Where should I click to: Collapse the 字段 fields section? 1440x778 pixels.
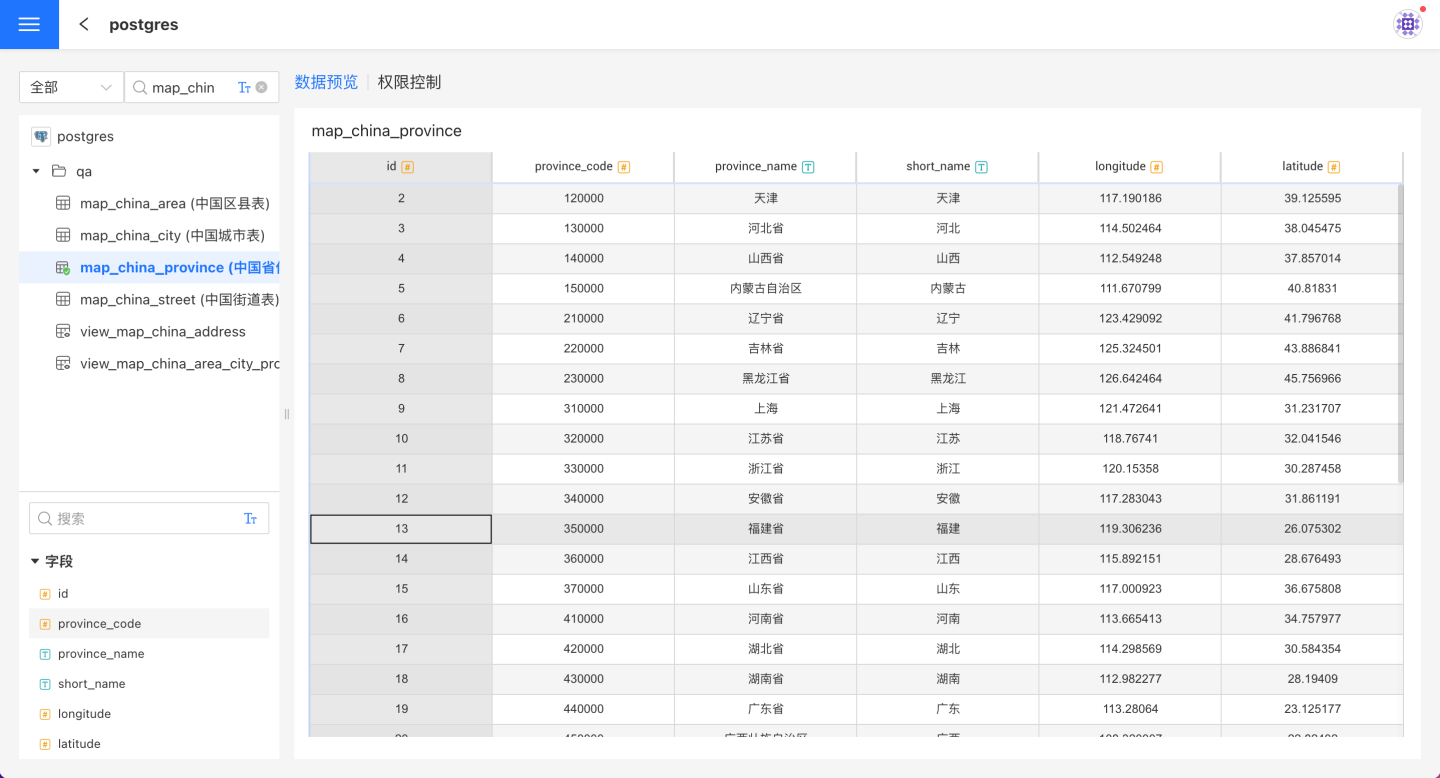point(35,562)
